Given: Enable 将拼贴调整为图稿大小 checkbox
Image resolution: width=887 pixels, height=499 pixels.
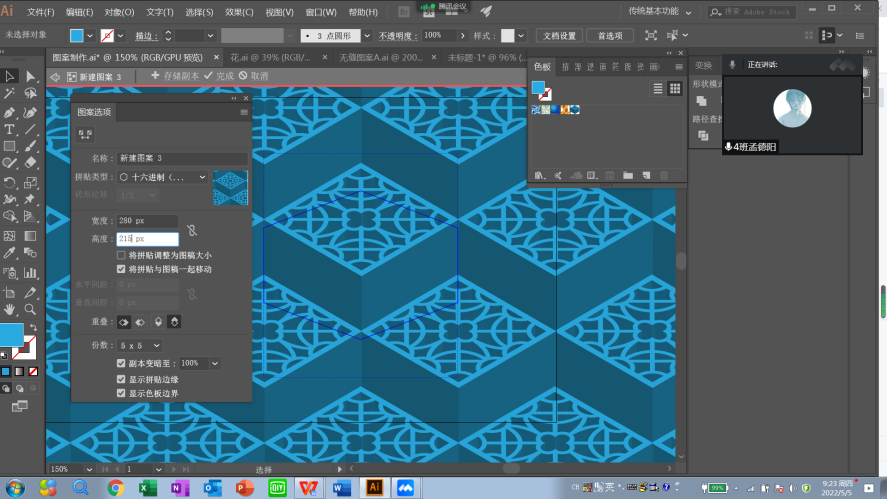Looking at the screenshot, I should pos(122,256).
